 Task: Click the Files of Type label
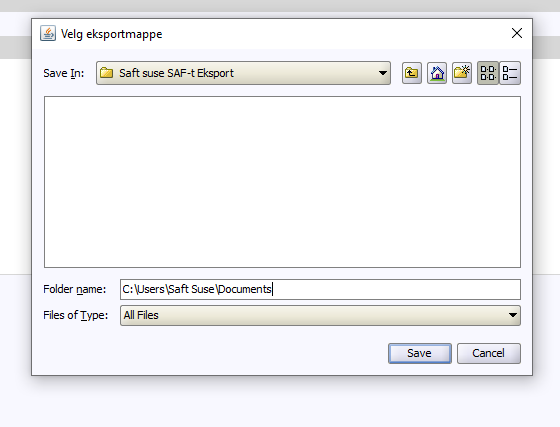(x=75, y=315)
